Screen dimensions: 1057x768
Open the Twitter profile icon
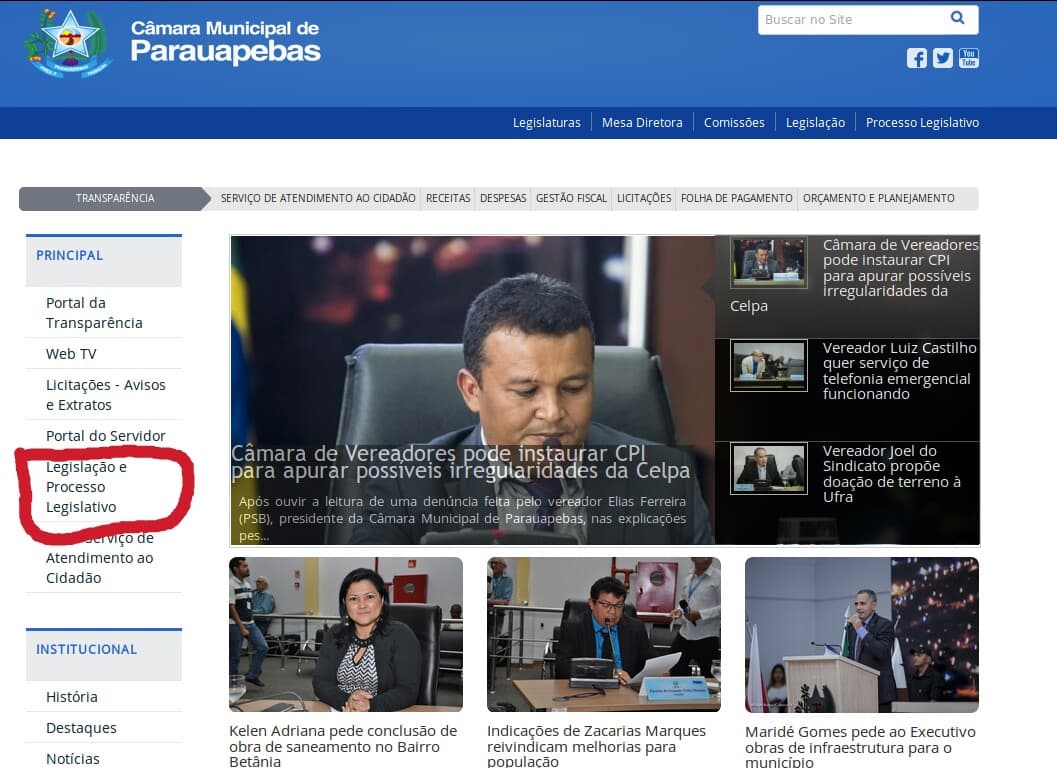tap(942, 58)
